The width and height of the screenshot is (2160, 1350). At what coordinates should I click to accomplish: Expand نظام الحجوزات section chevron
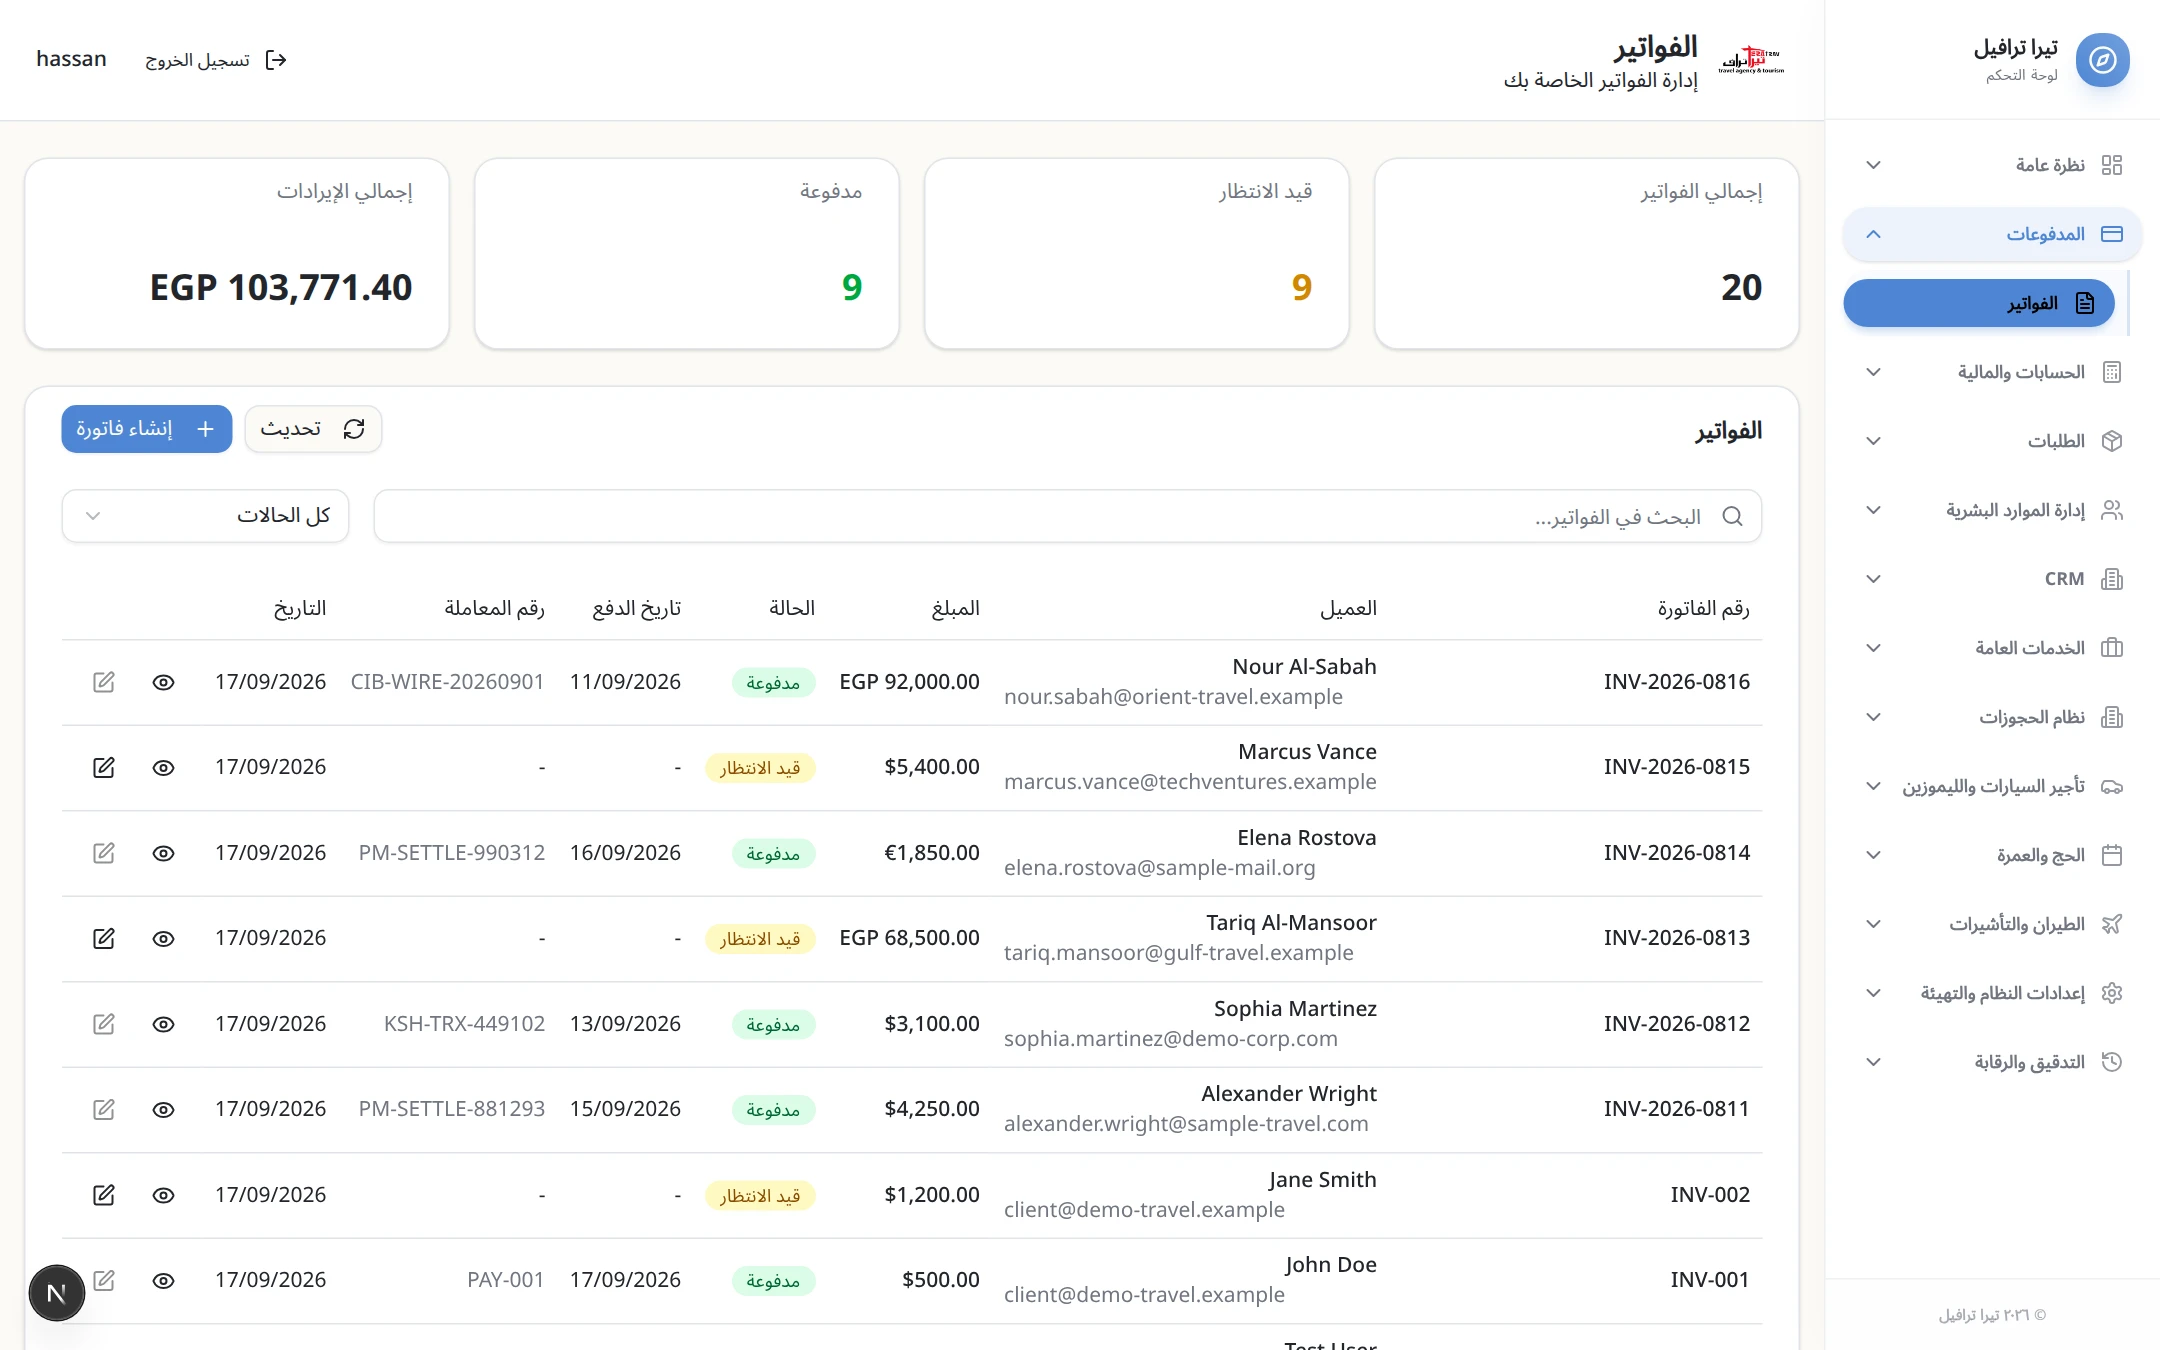(1874, 717)
